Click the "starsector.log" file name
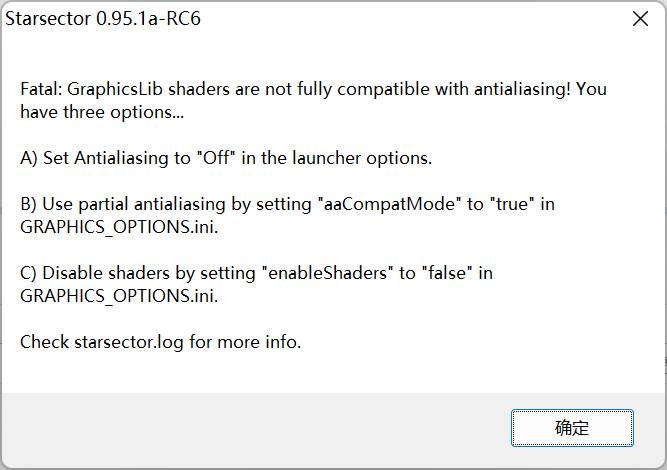Image resolution: width=667 pixels, height=470 pixels. pyautogui.click(x=129, y=342)
